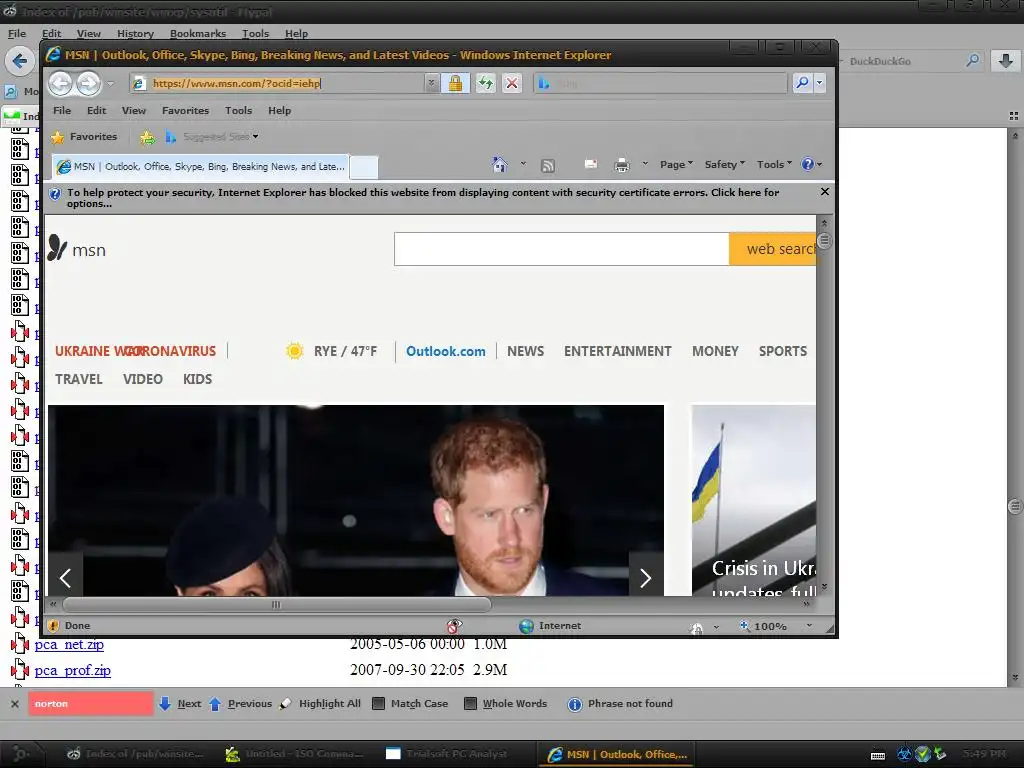Screen dimensions: 1024x768
Task: Click the security information bar message
Action: (x=423, y=198)
